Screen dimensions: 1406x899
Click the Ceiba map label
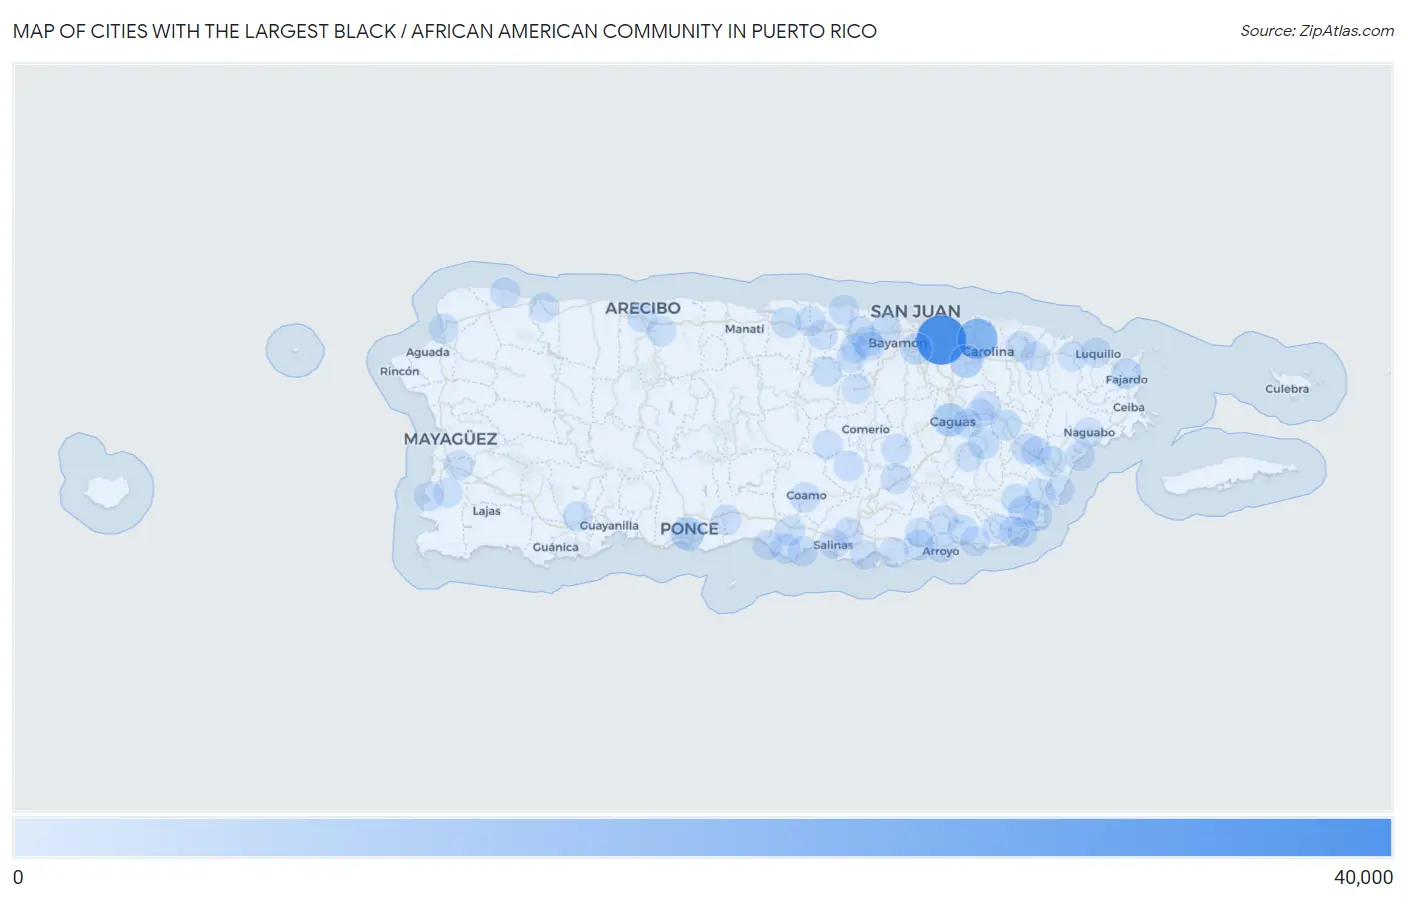click(x=1128, y=408)
